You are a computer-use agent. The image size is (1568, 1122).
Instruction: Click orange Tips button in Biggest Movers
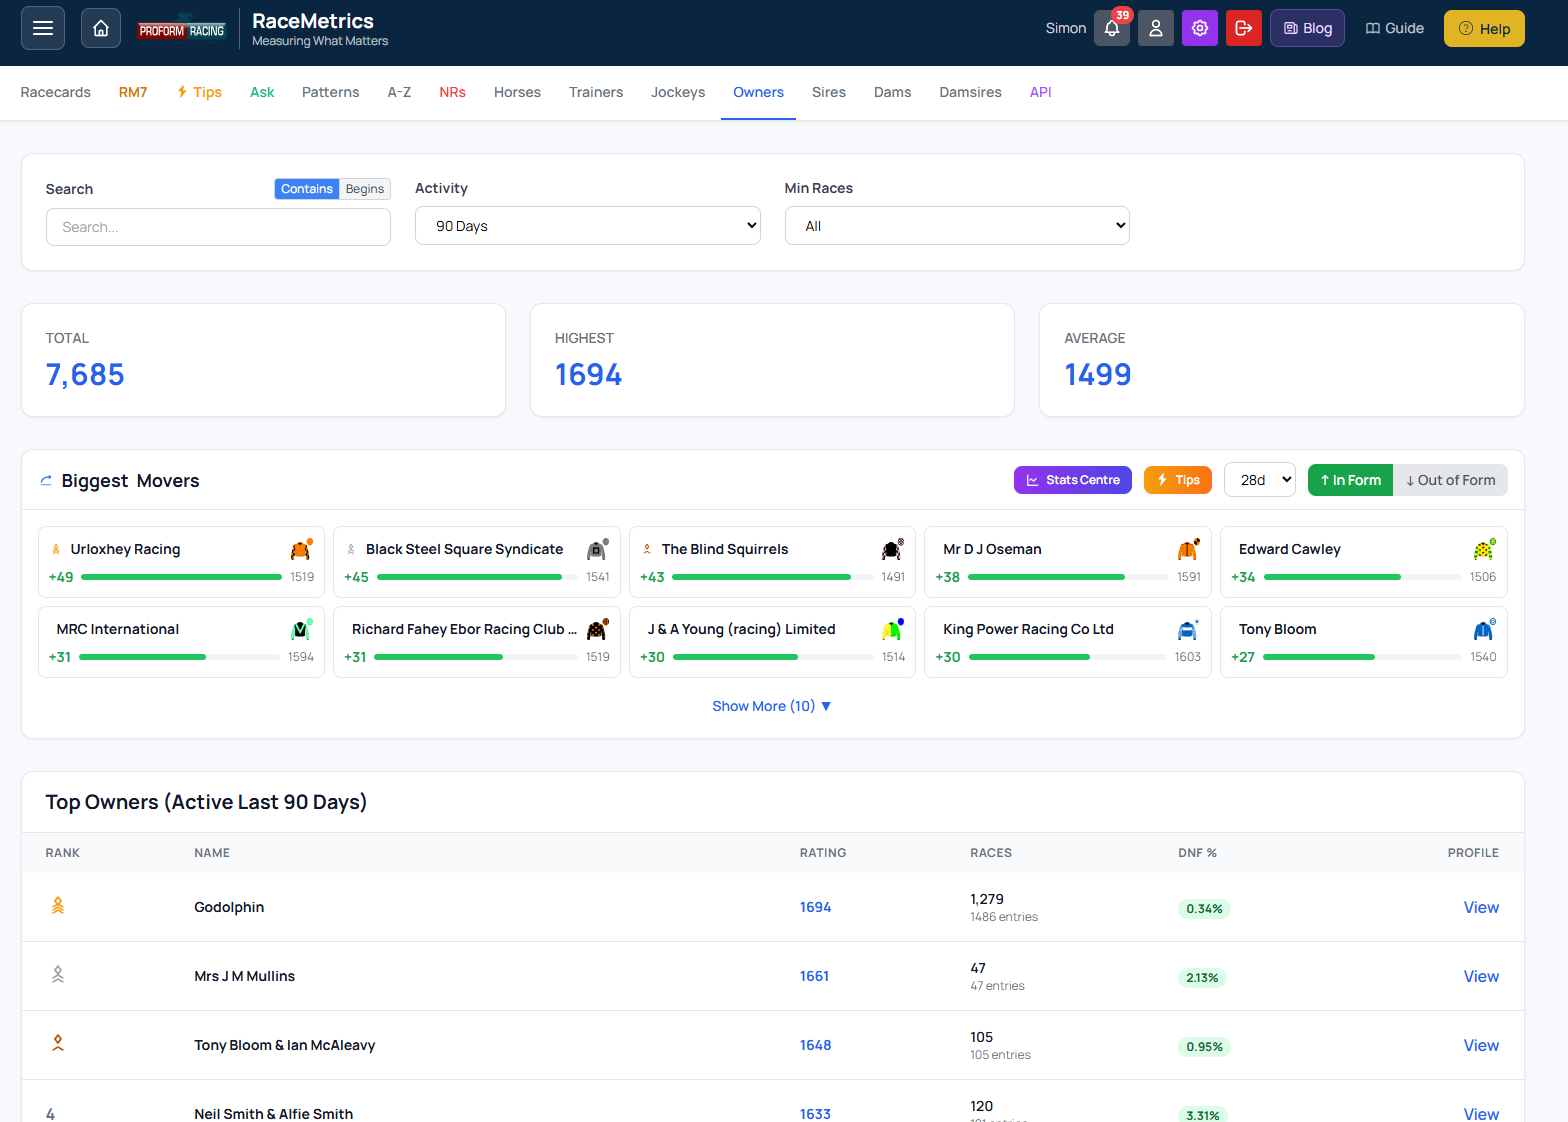[1178, 480]
